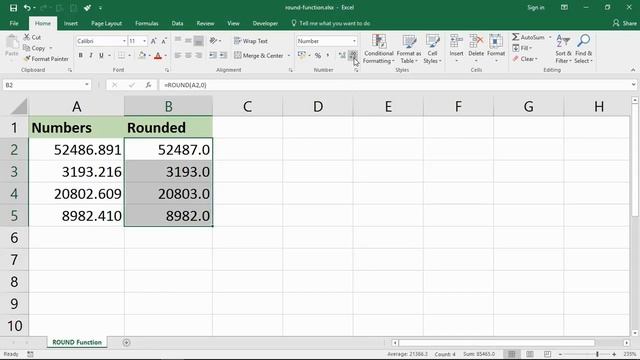The width and height of the screenshot is (640, 360).
Task: Open the File tab
Action: coord(14,23)
